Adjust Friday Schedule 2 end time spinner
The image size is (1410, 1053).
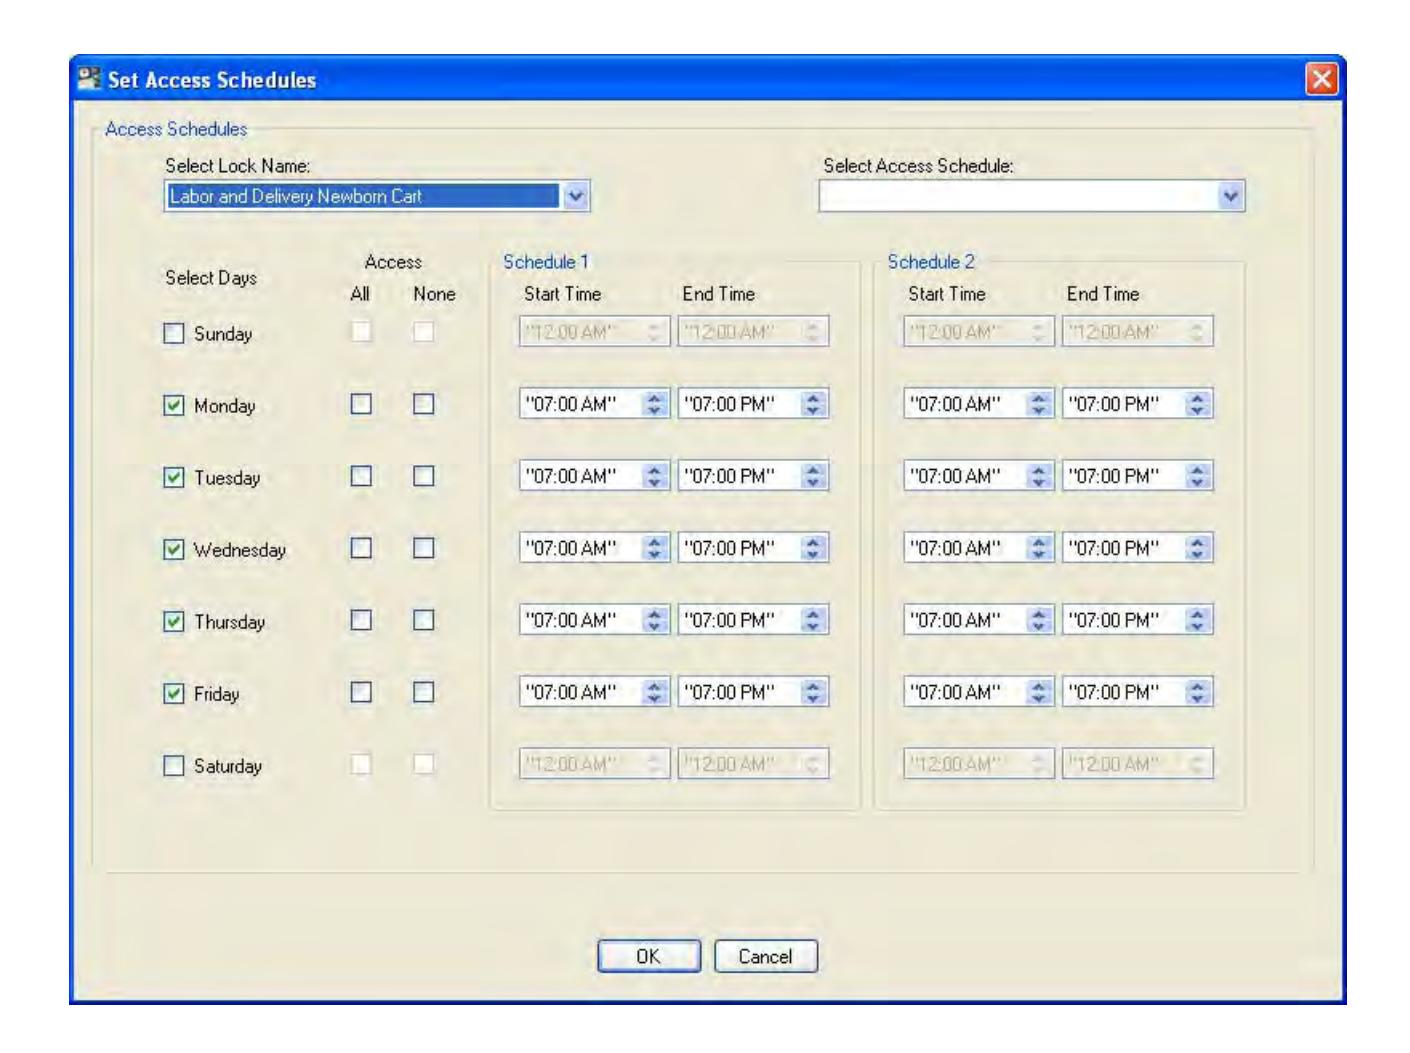(x=1197, y=692)
